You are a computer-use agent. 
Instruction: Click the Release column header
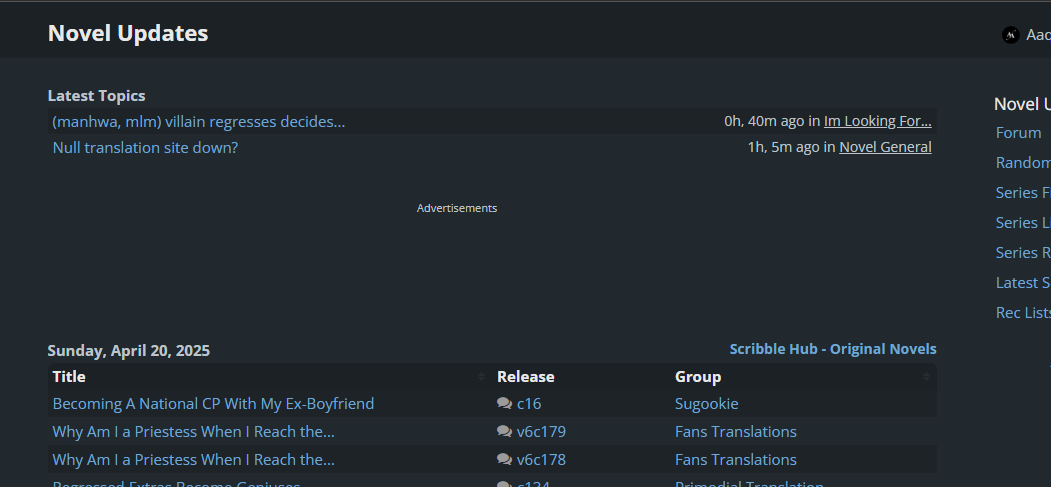525,377
